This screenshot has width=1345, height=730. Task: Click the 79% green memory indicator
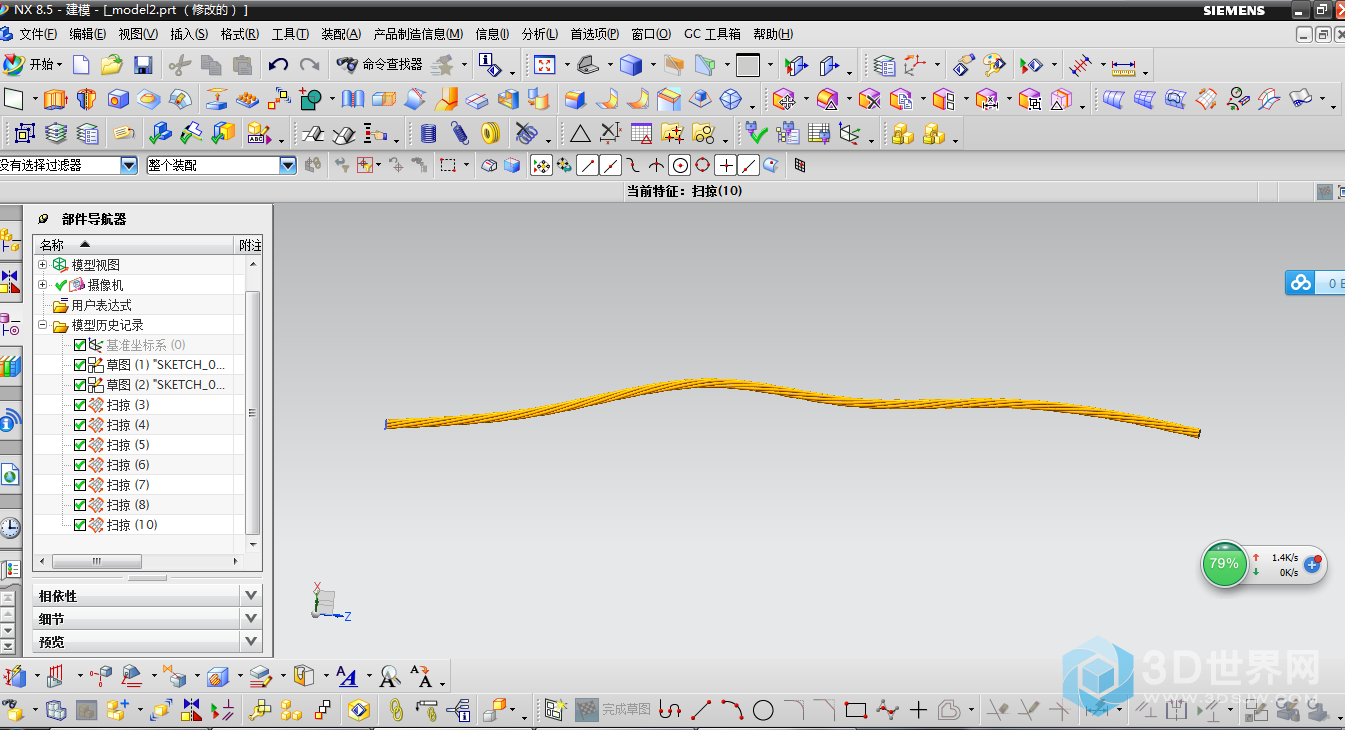pos(1224,564)
